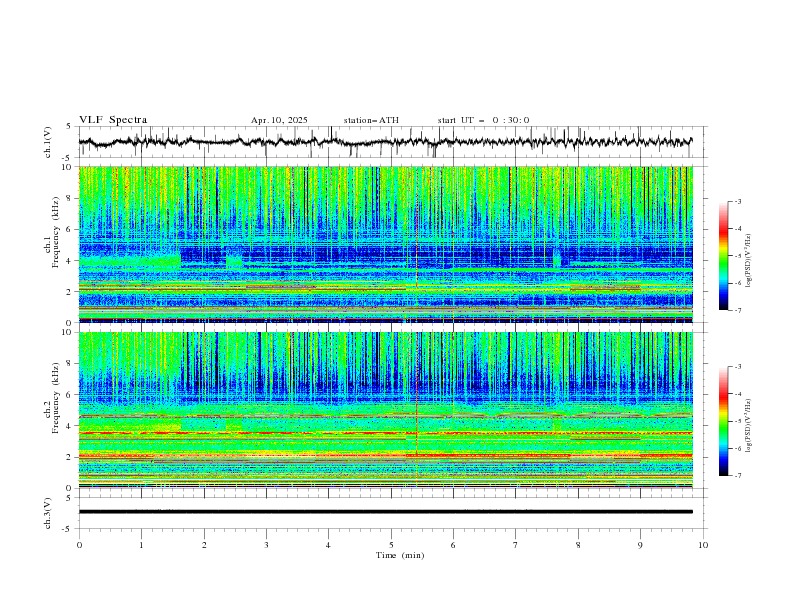Select the date text 'Apr. 10, 2025'

pyautogui.click(x=279, y=120)
